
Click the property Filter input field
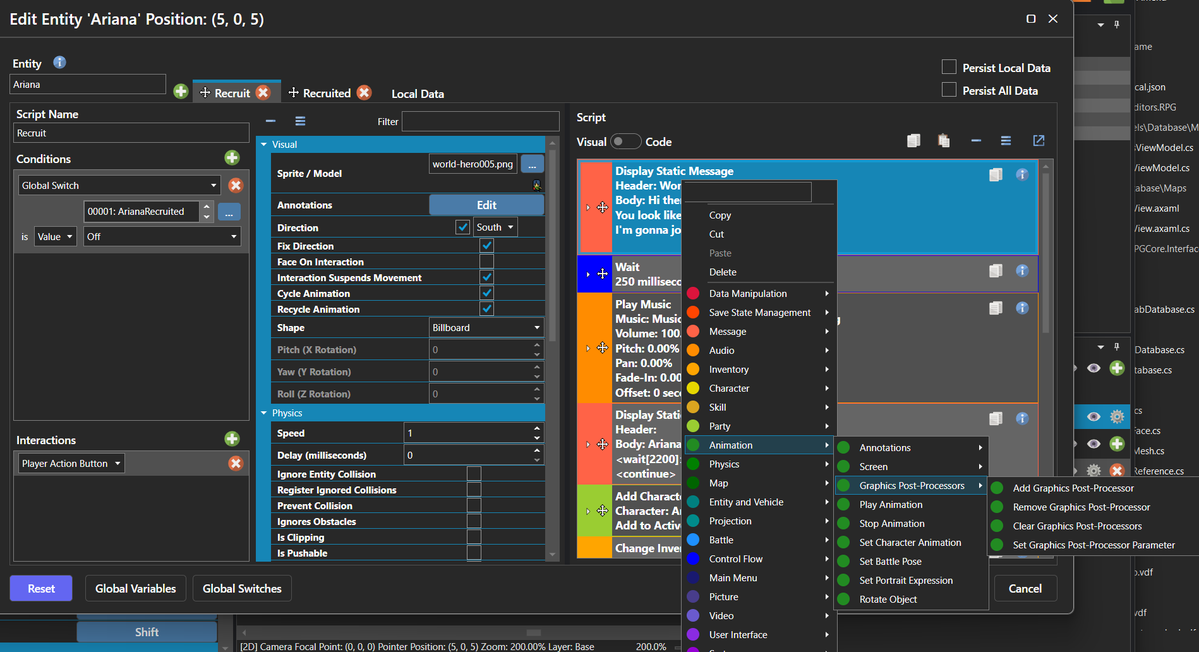click(480, 121)
